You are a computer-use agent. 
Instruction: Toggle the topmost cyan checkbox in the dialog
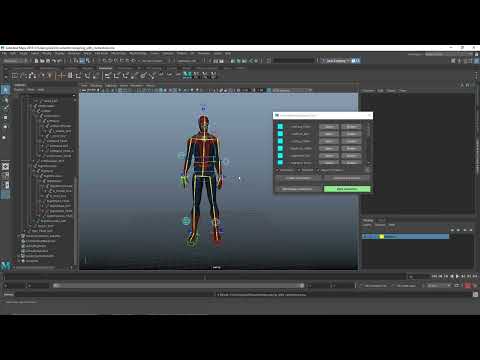[x=280, y=127]
